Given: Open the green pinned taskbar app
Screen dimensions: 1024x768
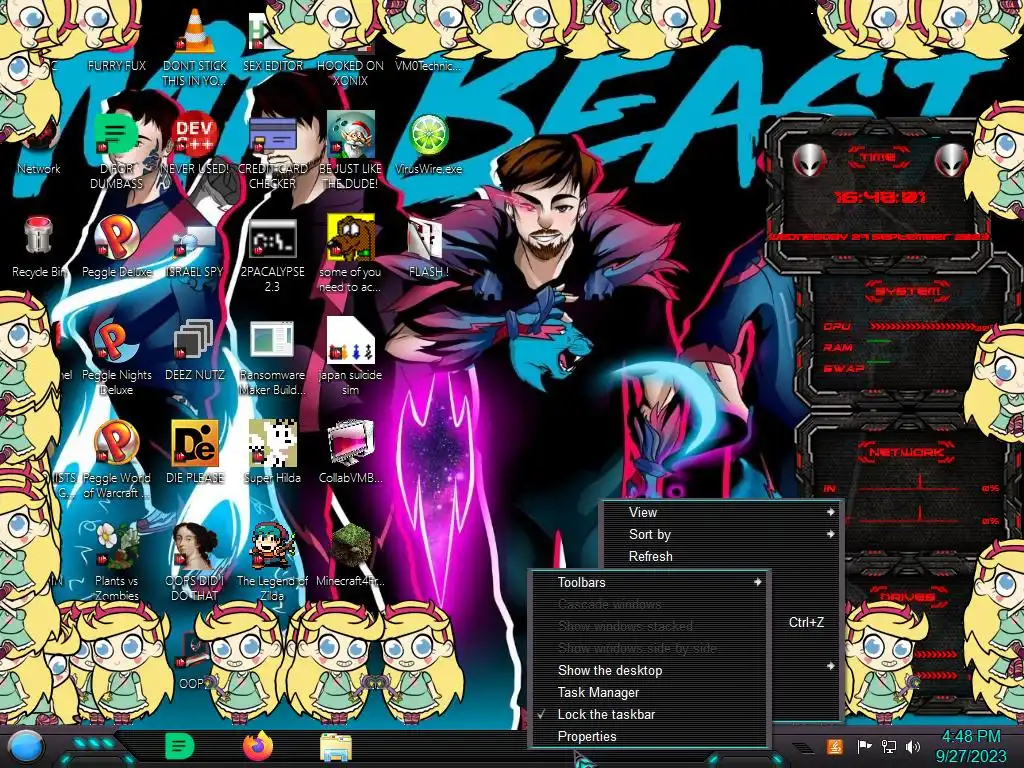Looking at the screenshot, I should (x=180, y=746).
